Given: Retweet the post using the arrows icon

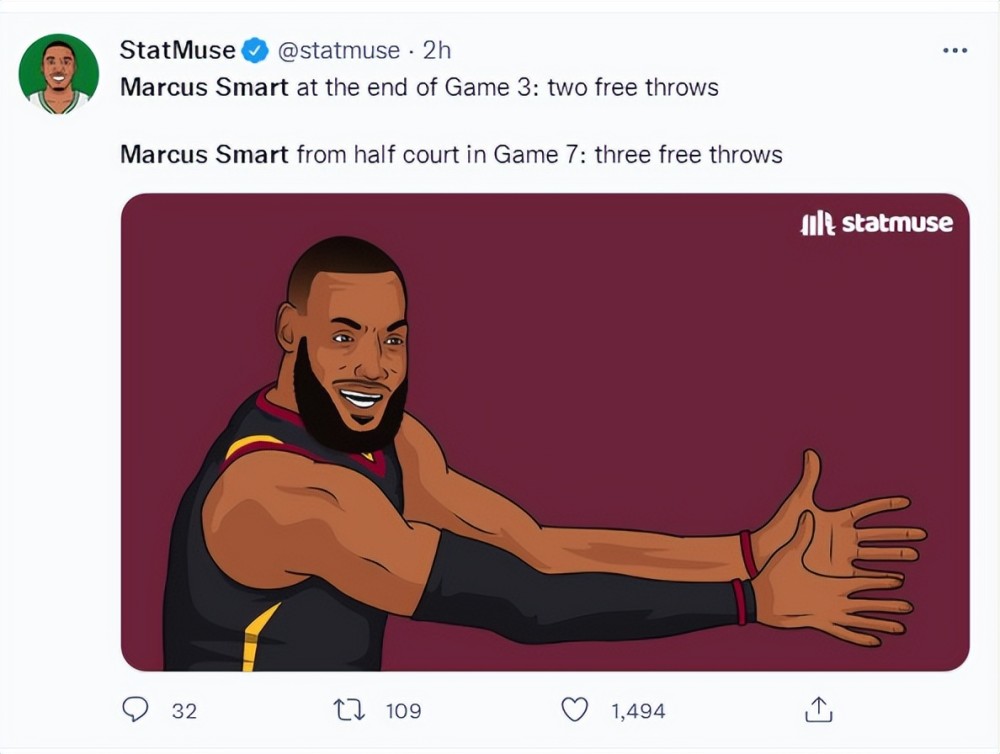Looking at the screenshot, I should 349,709.
